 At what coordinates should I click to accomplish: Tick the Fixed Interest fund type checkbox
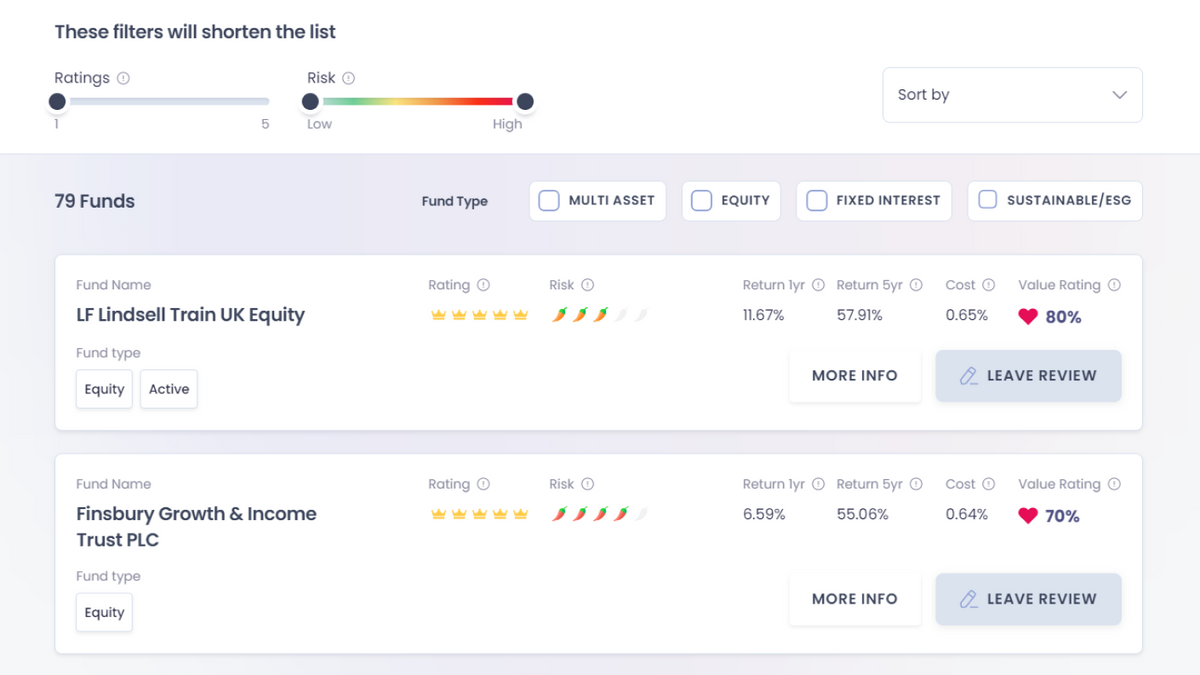pos(817,200)
